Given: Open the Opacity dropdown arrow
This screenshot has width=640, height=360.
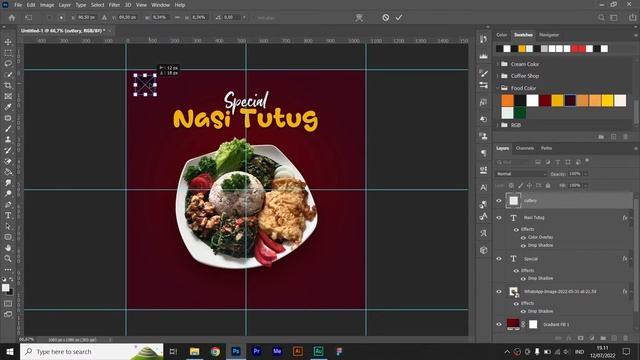Looking at the screenshot, I should pos(586,174).
